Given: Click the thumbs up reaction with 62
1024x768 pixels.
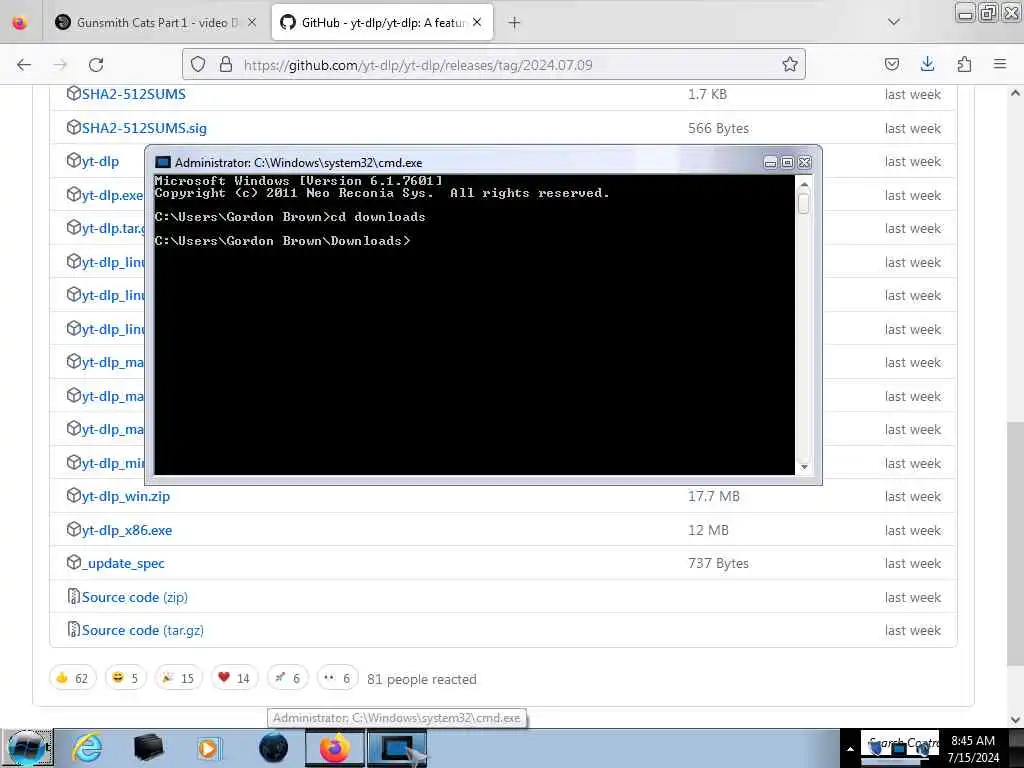Looking at the screenshot, I should (72, 678).
